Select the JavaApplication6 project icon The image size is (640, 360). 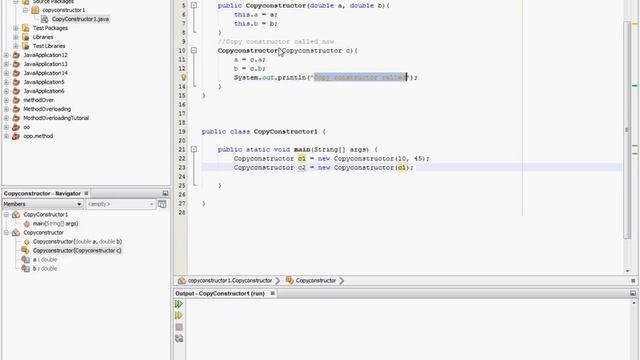click(16, 91)
